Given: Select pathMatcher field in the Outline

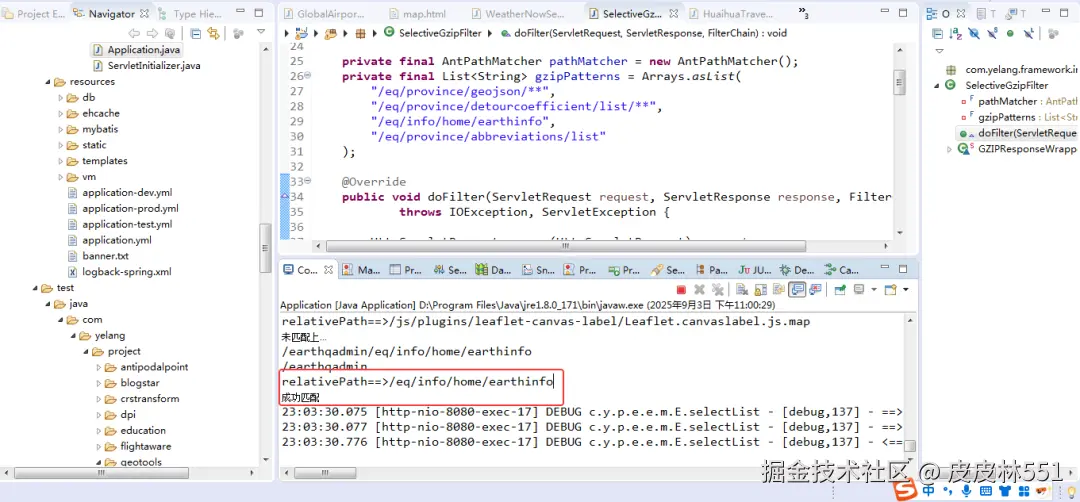Looking at the screenshot, I should coord(1018,101).
